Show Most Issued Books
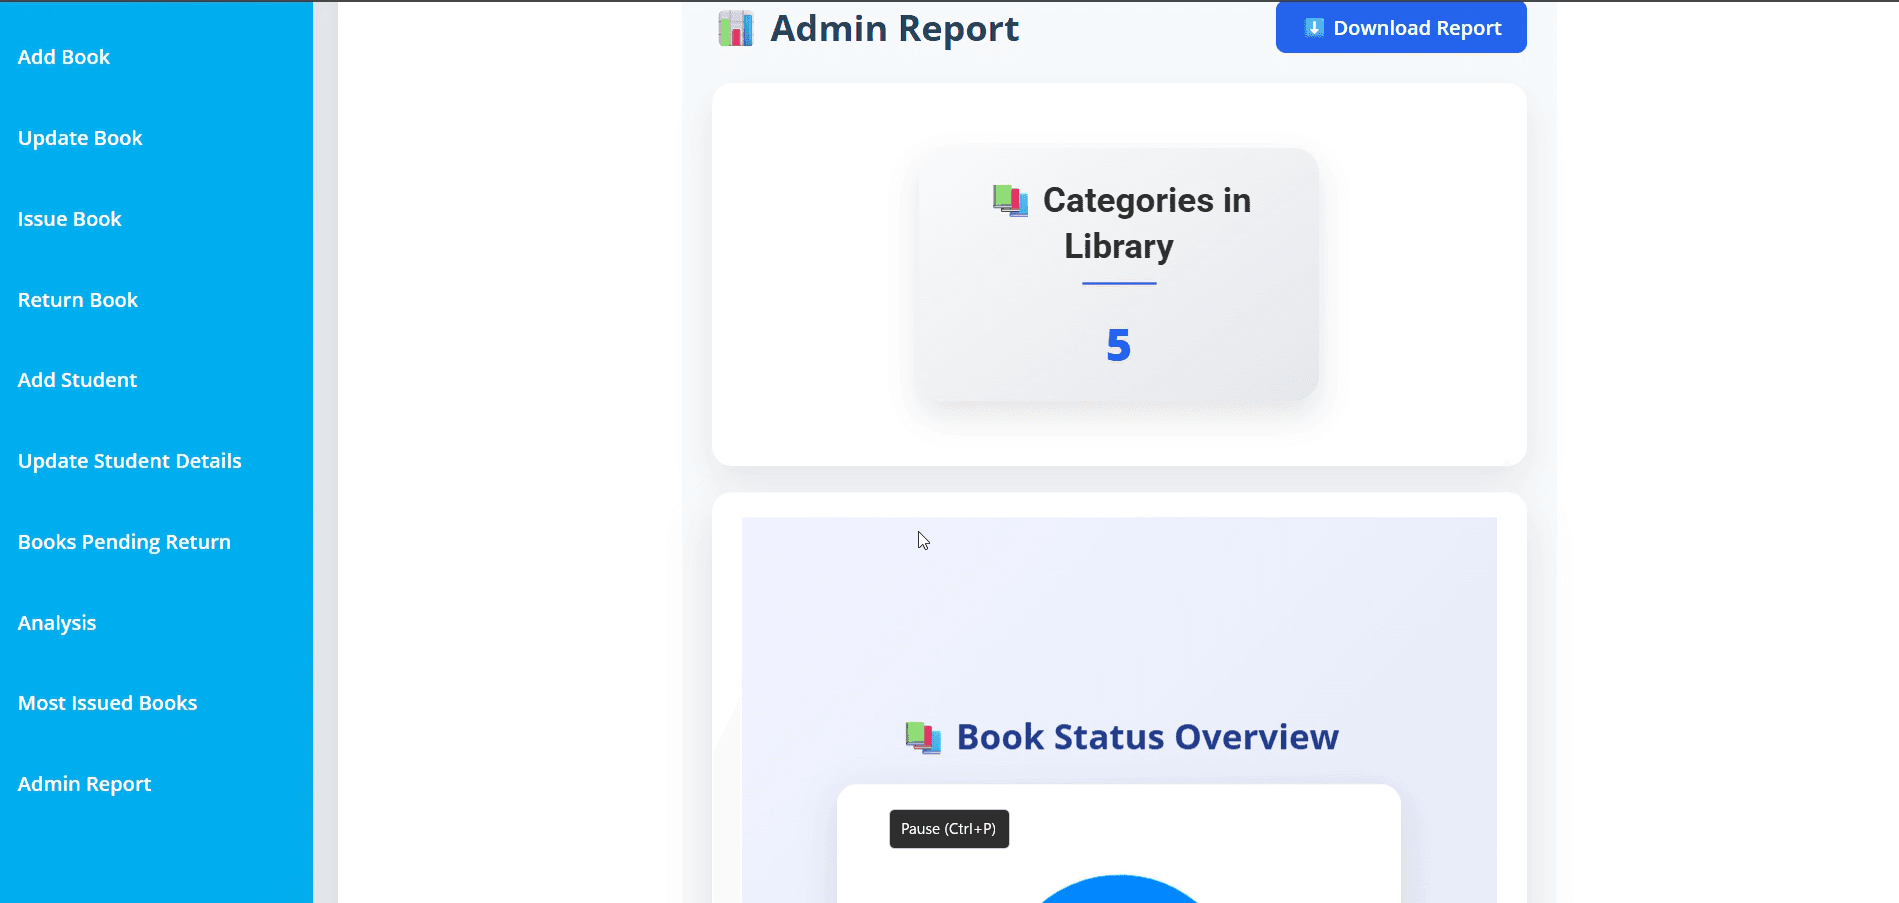This screenshot has height=903, width=1899. 107,703
